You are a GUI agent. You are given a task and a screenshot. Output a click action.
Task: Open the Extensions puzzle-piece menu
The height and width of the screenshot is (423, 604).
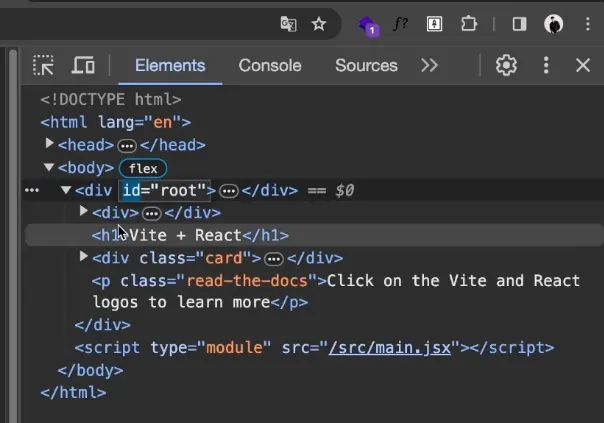469,24
